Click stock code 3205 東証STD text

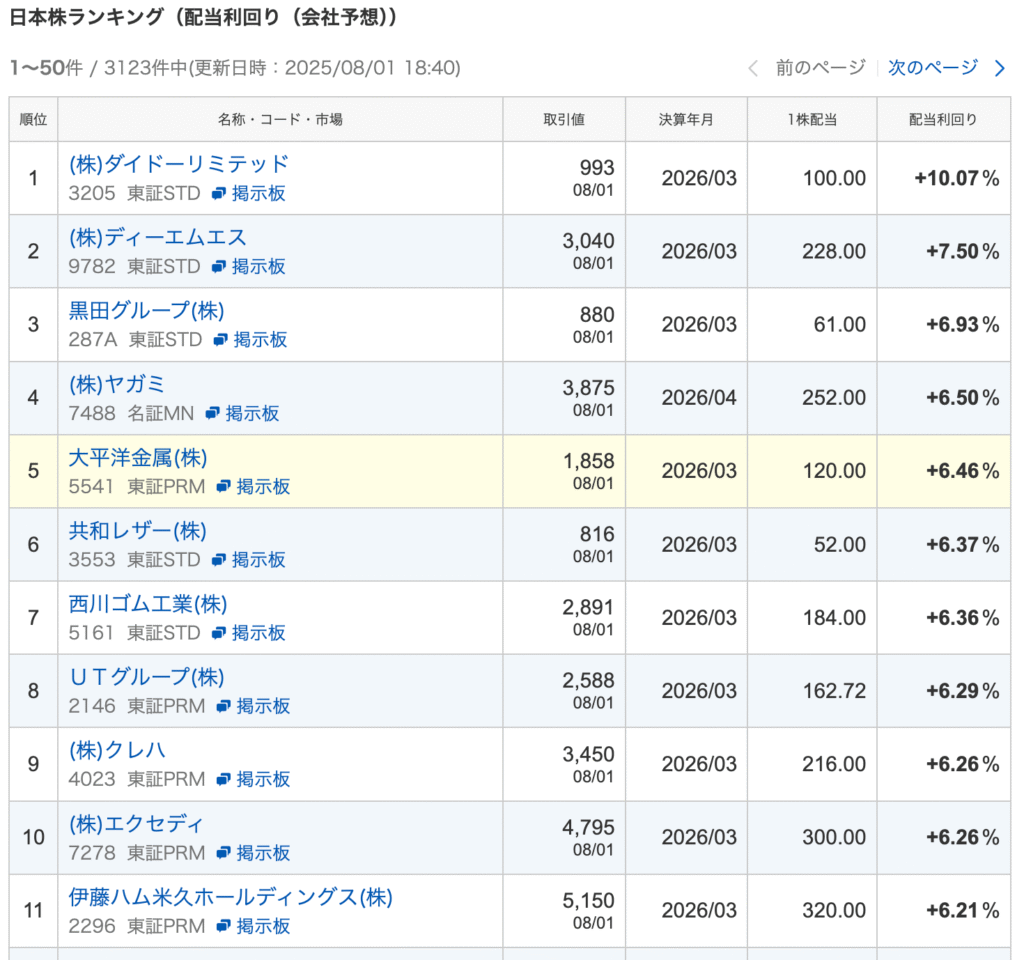[x=135, y=193]
